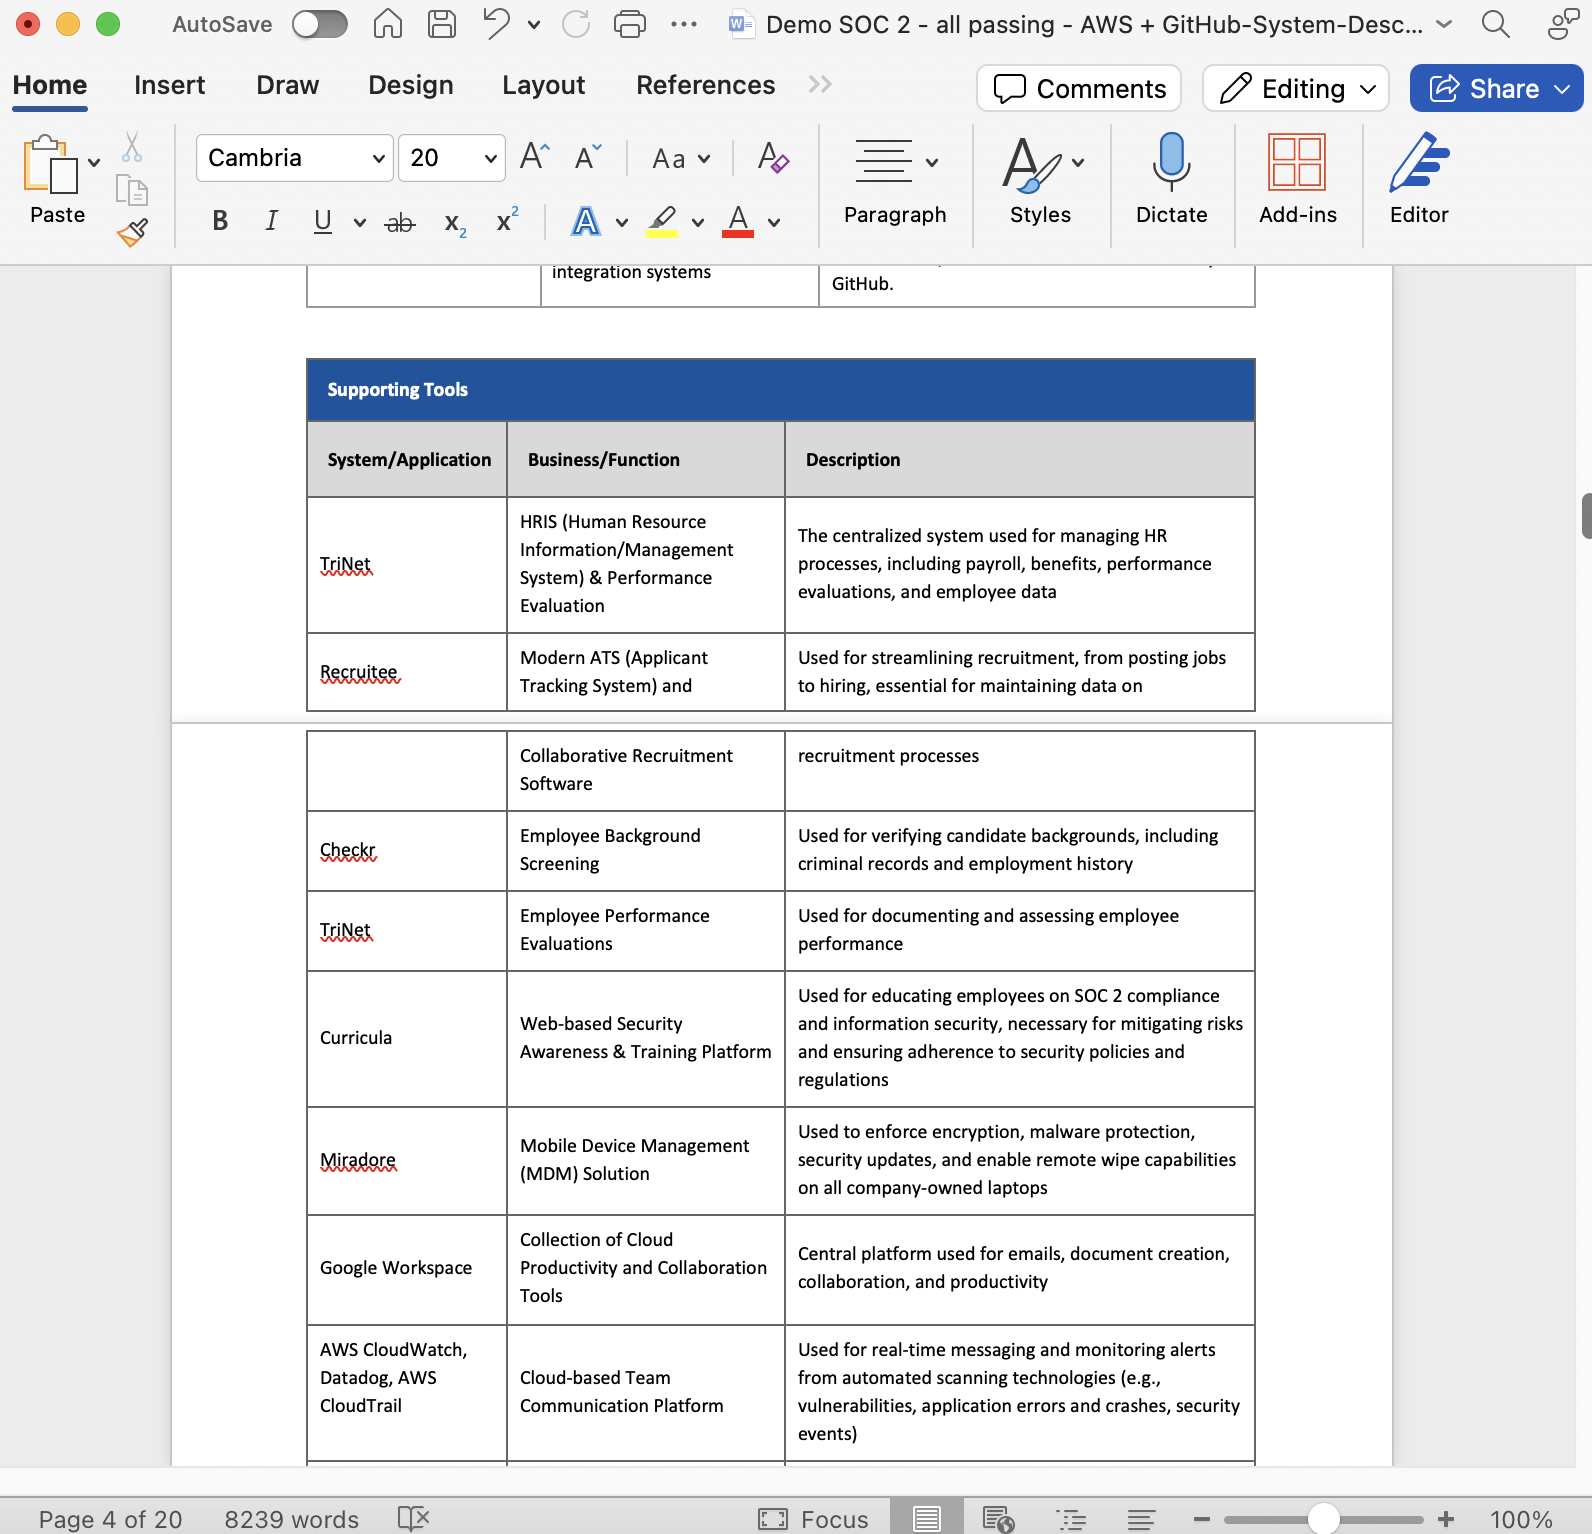Click the Redo arrow icon
The width and height of the screenshot is (1592, 1534).
pyautogui.click(x=576, y=23)
